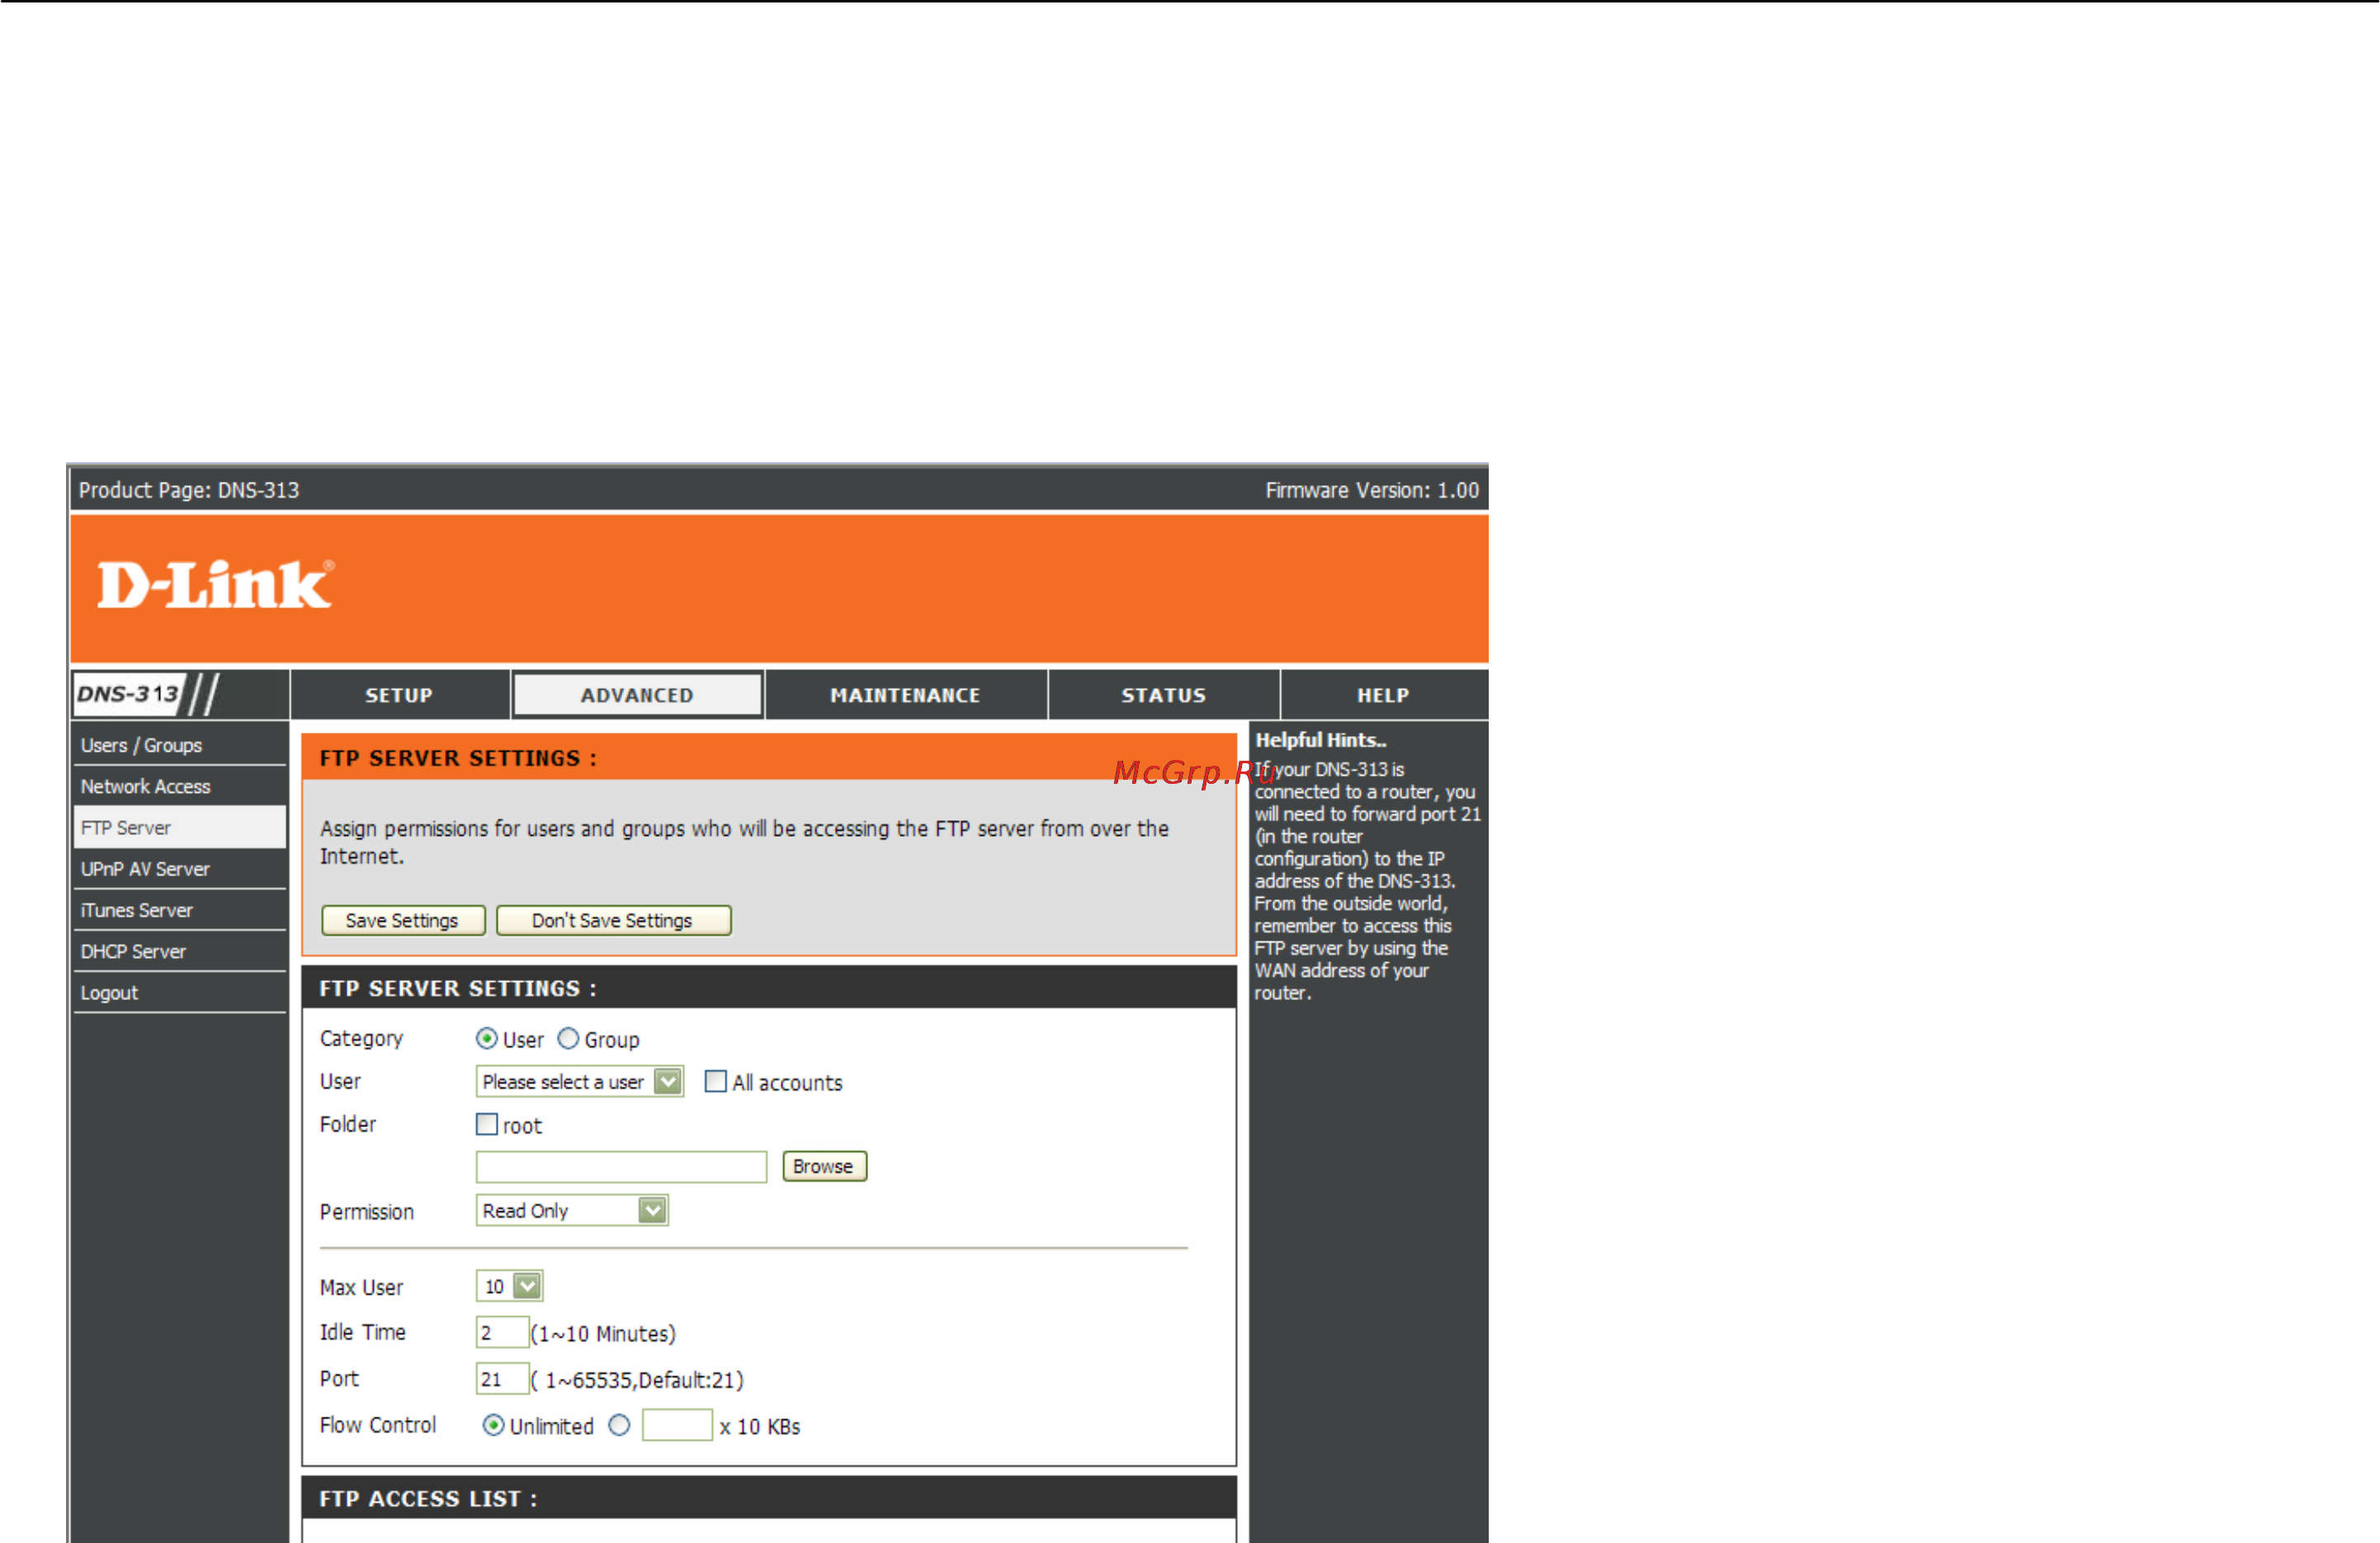The image size is (2380, 1543).
Task: Click the Port number input field
Action: pyautogui.click(x=502, y=1379)
